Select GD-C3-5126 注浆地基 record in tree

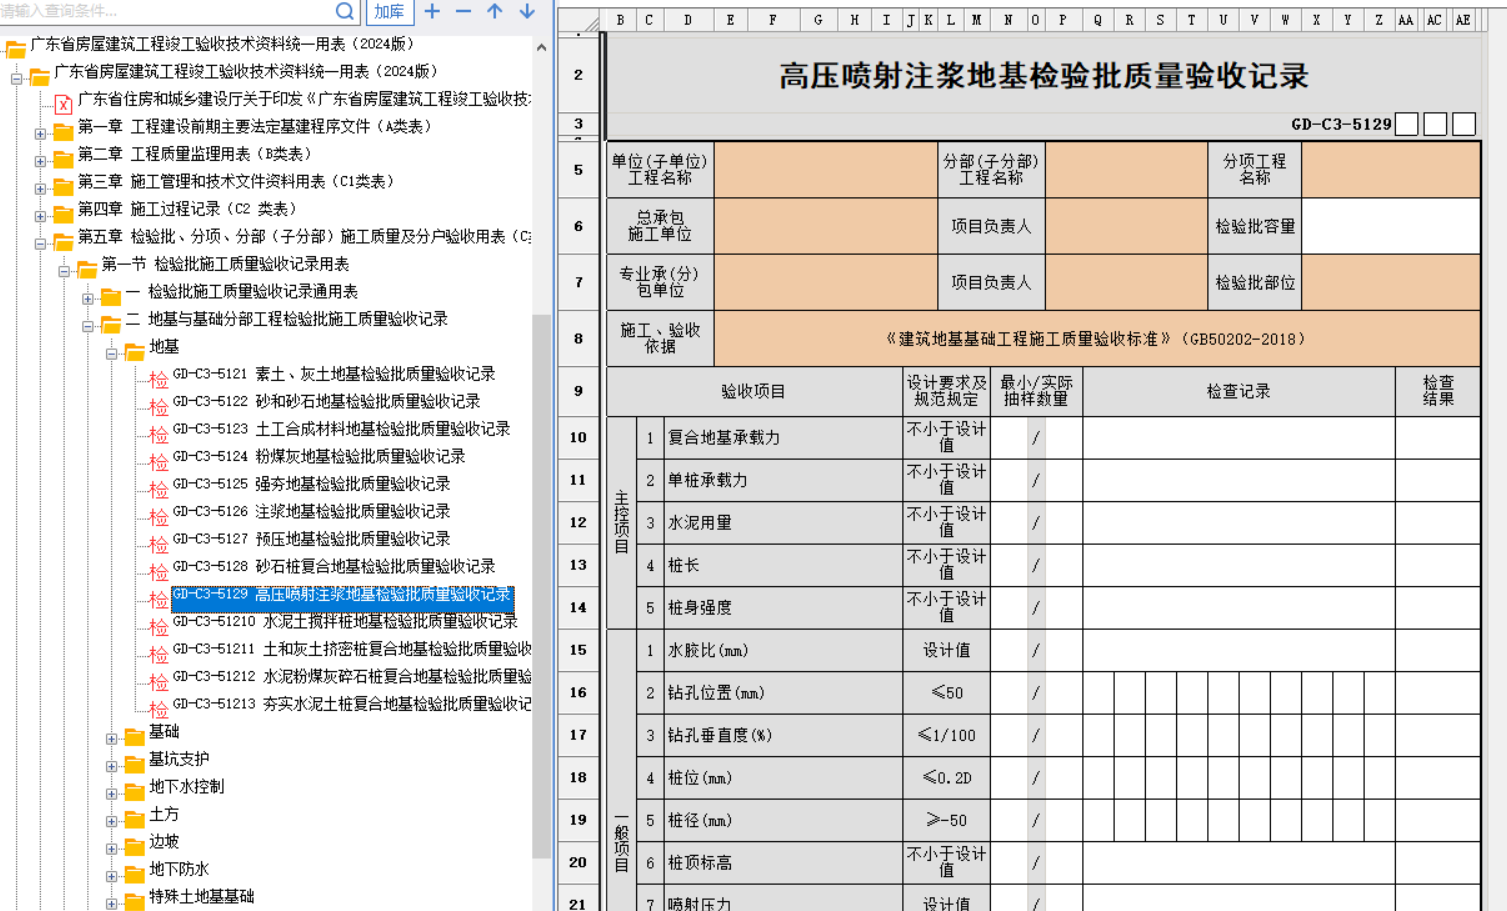(x=351, y=511)
